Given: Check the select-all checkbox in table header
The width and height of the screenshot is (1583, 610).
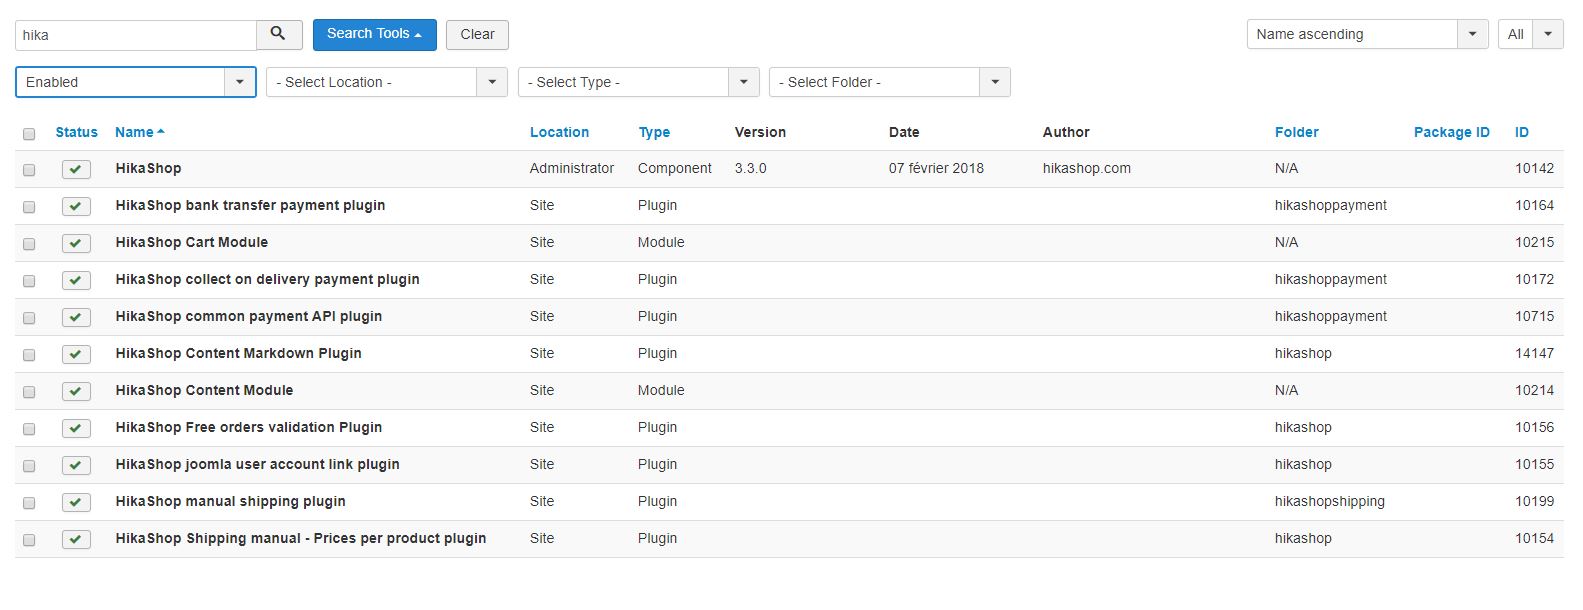Looking at the screenshot, I should 29,134.
